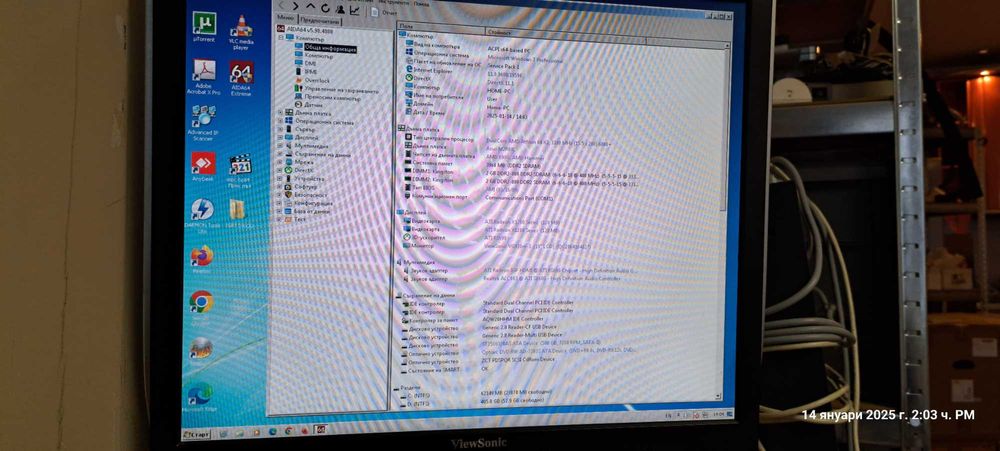The height and width of the screenshot is (451, 1000).
Task: Click the clock in the system tray
Action: click(718, 414)
